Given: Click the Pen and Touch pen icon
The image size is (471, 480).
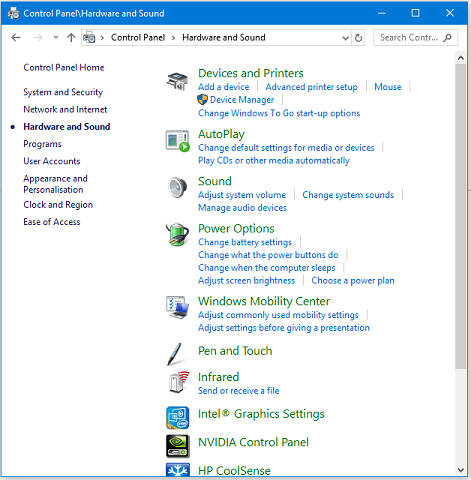Looking at the screenshot, I should pyautogui.click(x=175, y=354).
